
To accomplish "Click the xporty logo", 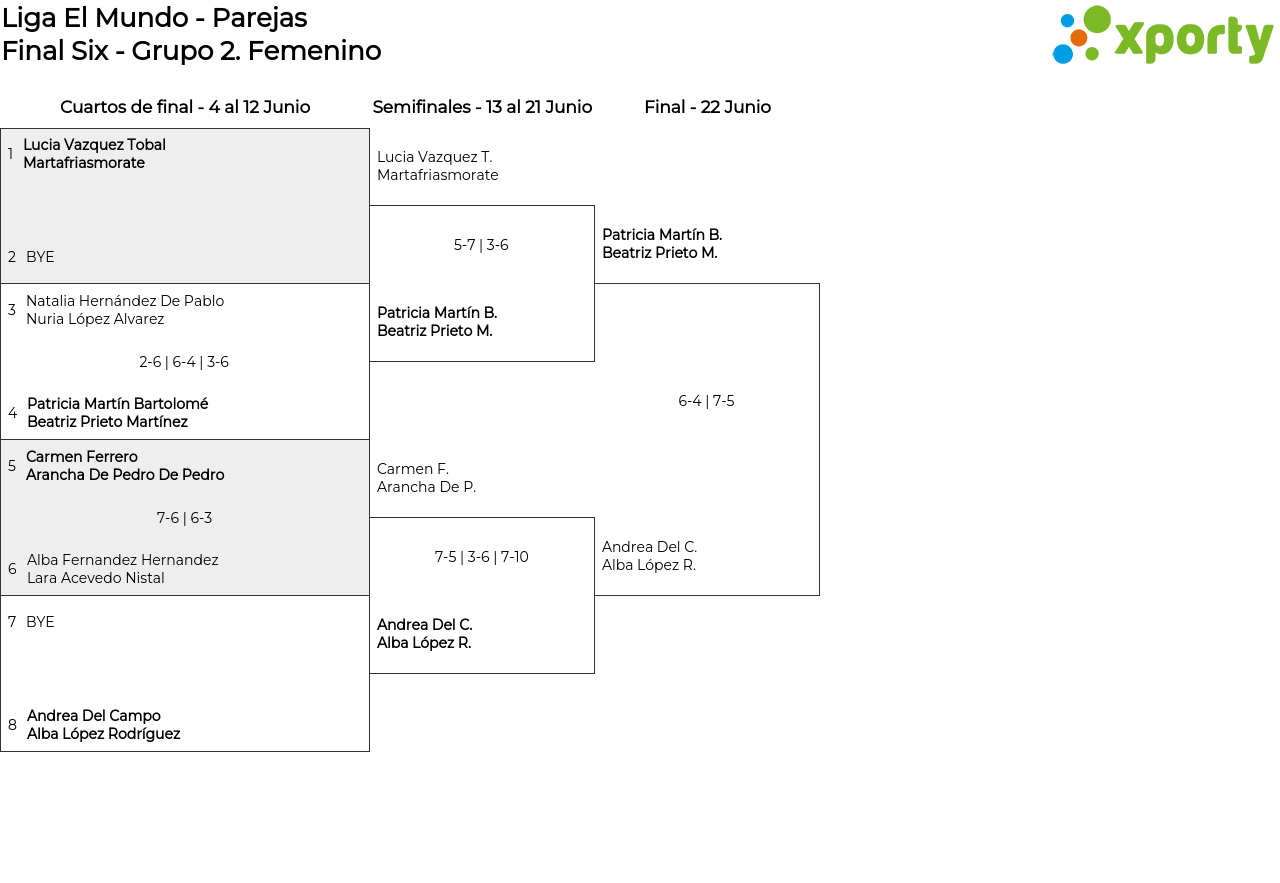I will [1162, 36].
